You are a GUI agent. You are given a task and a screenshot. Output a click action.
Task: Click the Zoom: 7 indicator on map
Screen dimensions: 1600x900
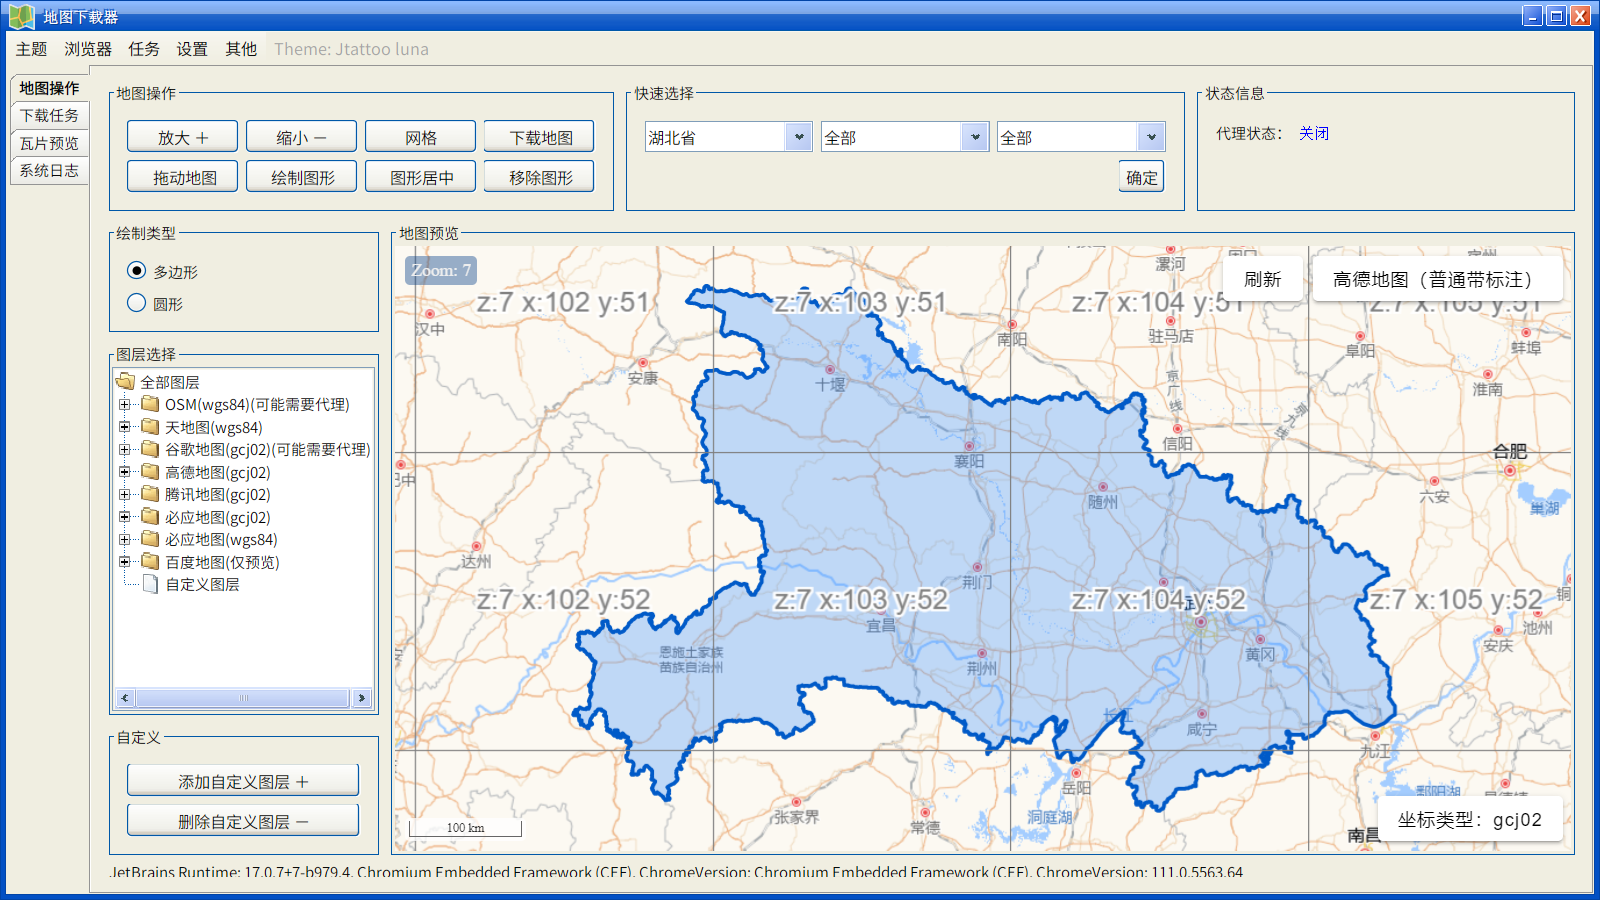[x=440, y=270]
